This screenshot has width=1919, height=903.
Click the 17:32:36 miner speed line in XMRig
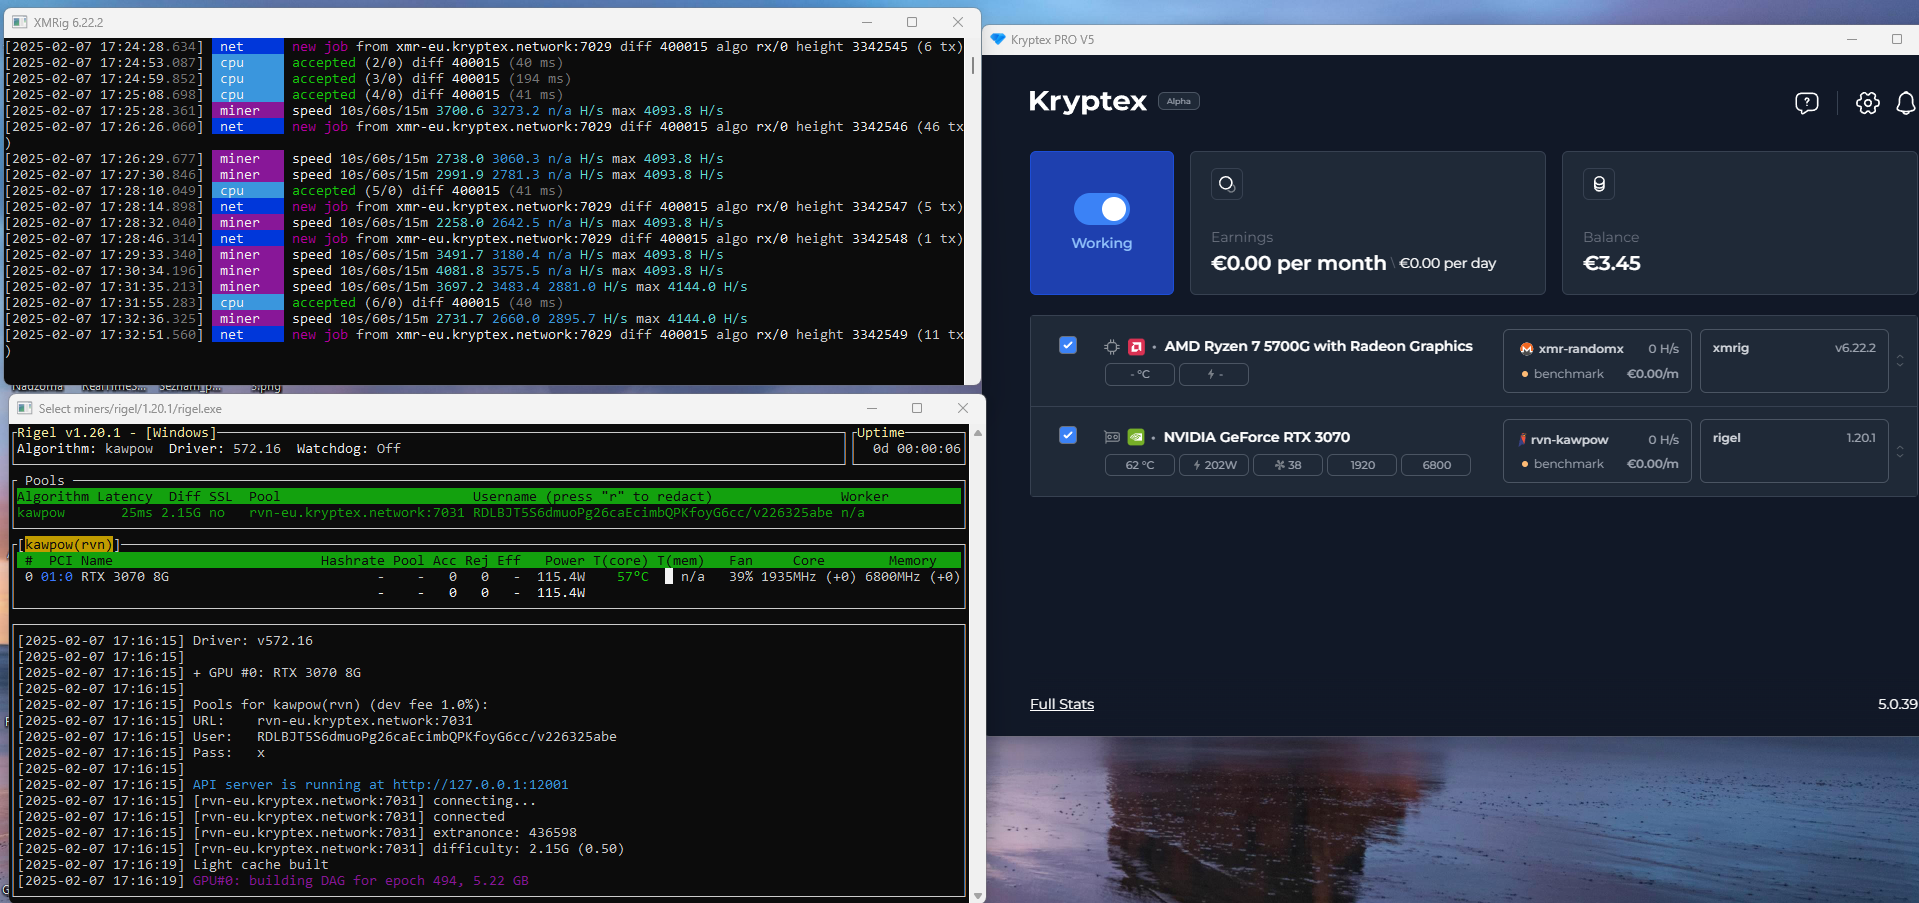pyautogui.click(x=376, y=319)
